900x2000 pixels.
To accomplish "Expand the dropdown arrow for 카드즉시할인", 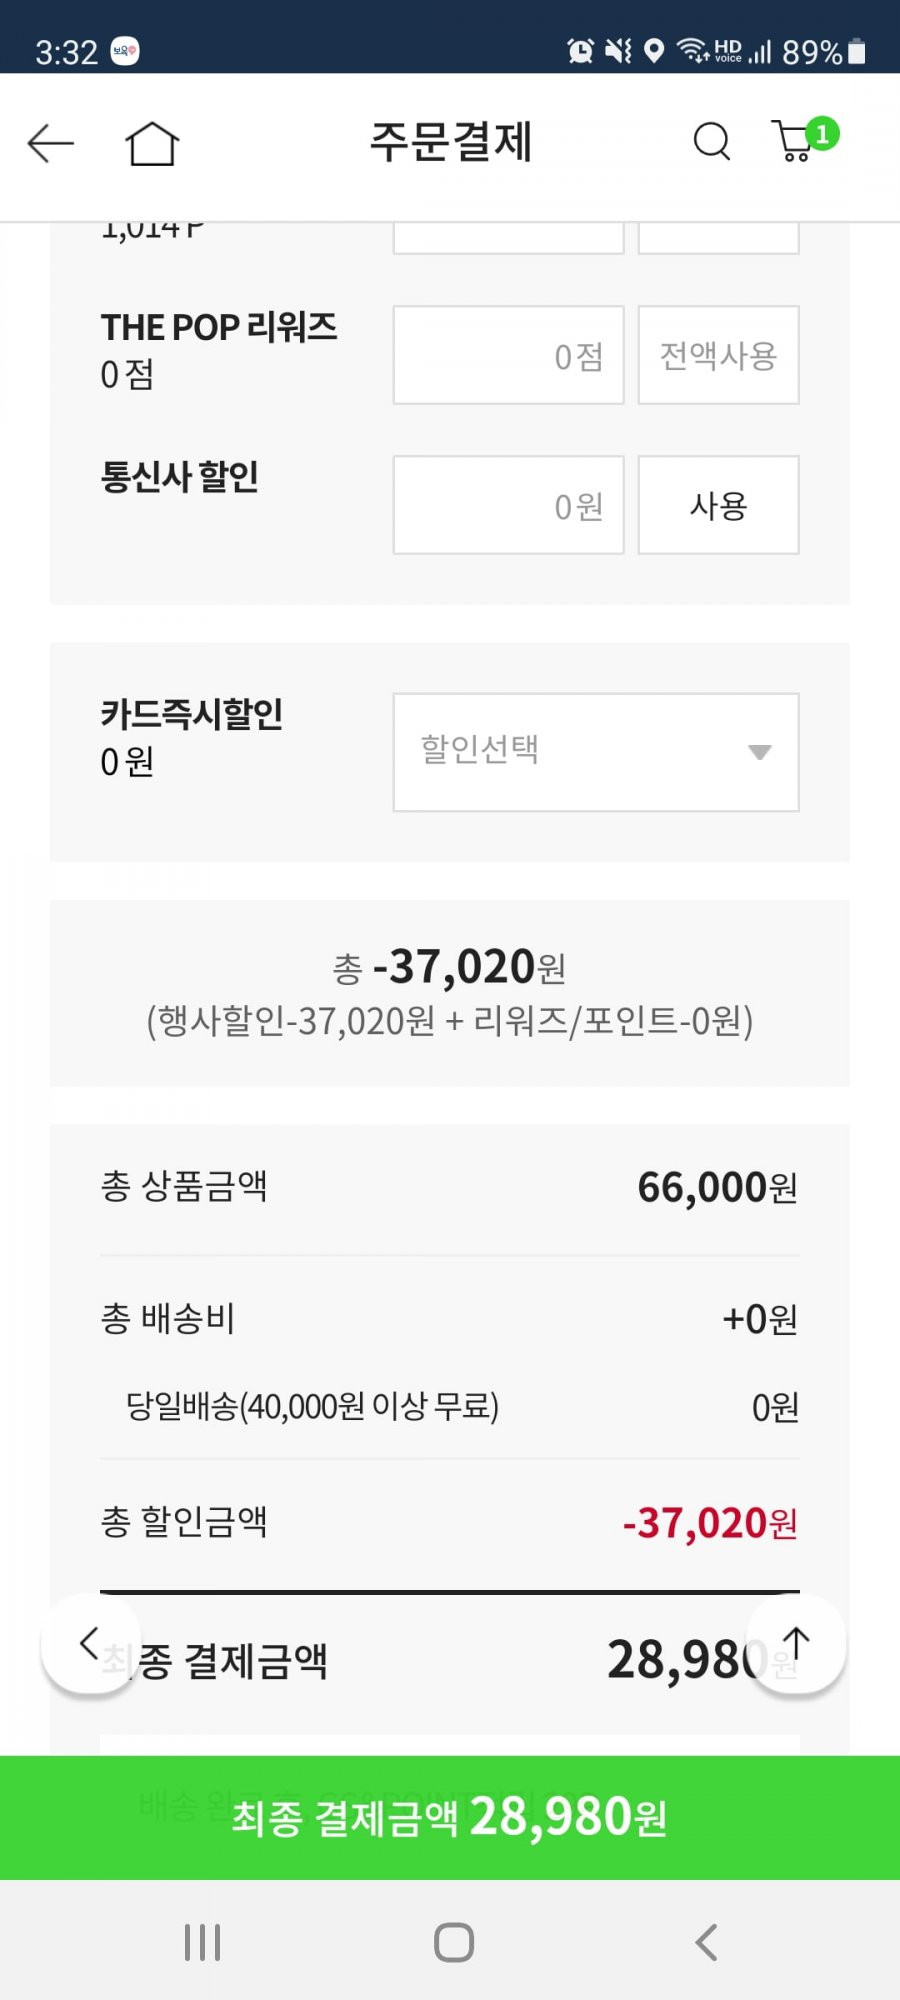I will 760,752.
